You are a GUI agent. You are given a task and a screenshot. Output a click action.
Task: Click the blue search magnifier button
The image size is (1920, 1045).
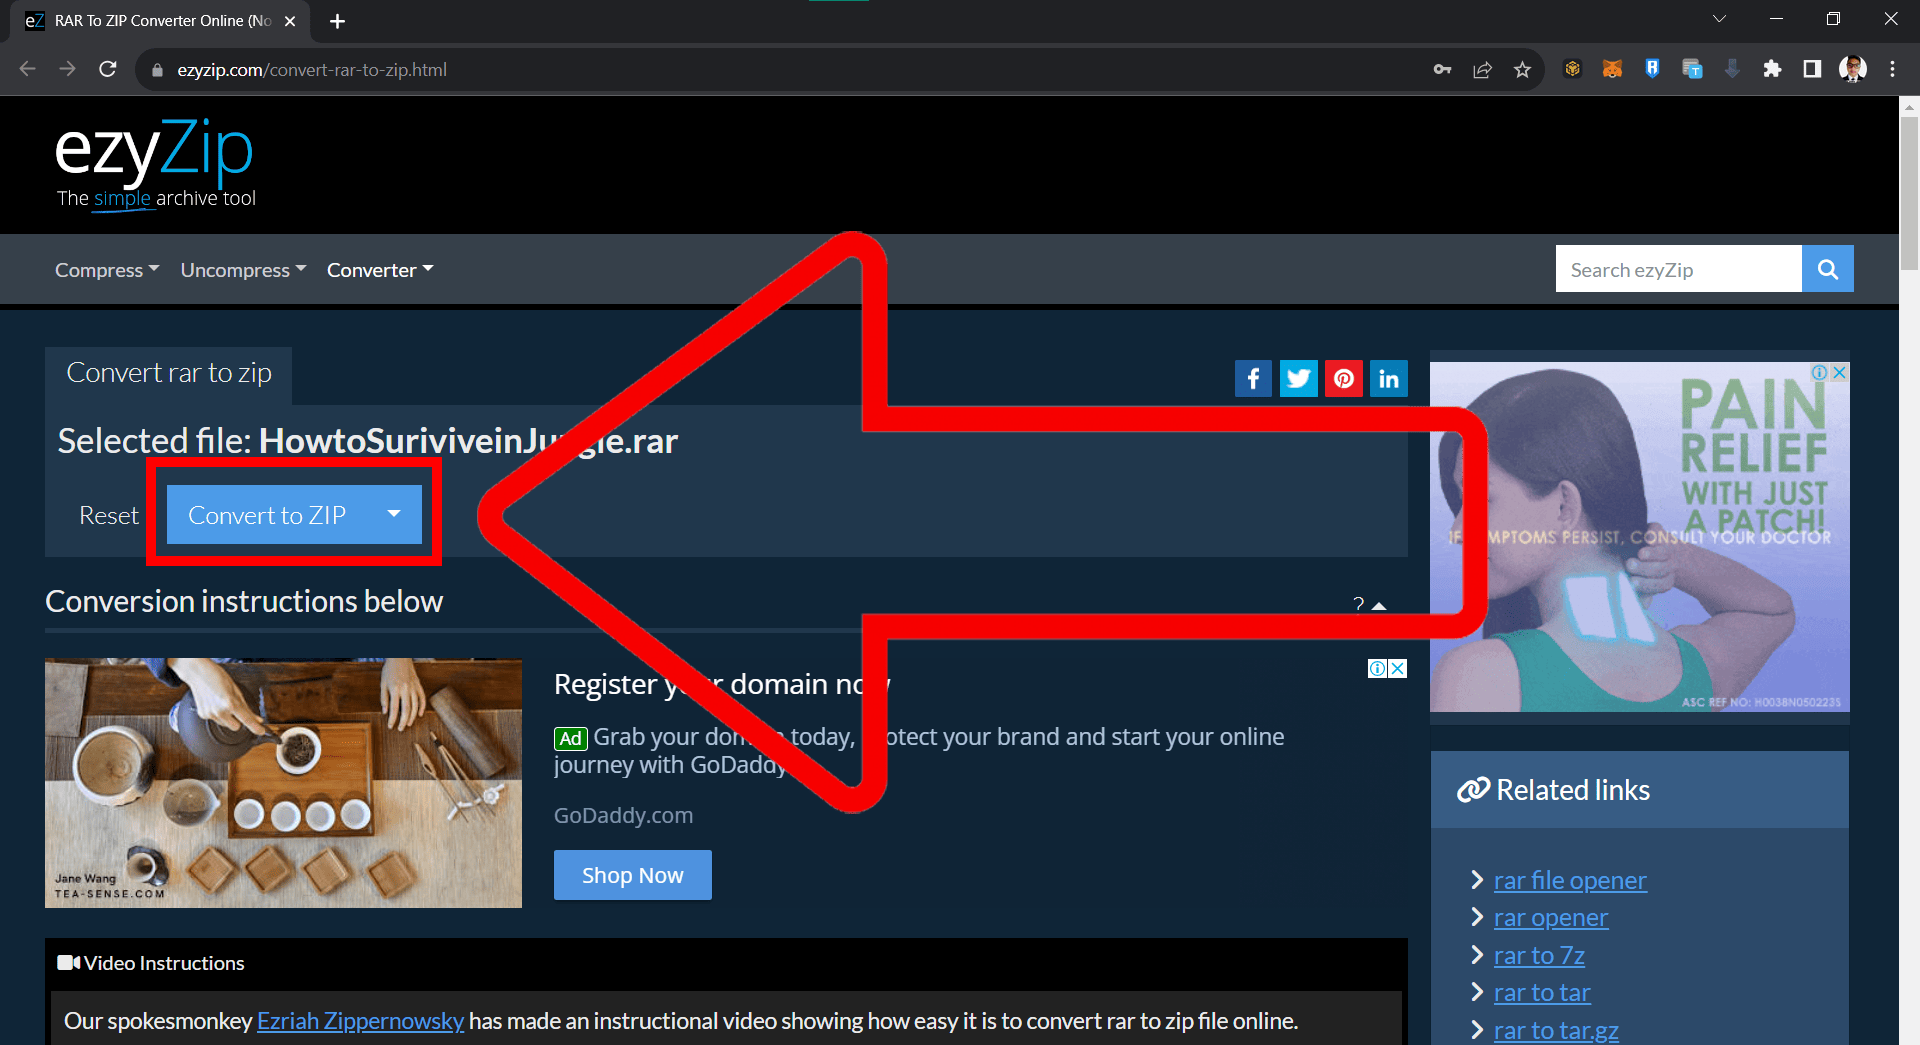[1827, 269]
